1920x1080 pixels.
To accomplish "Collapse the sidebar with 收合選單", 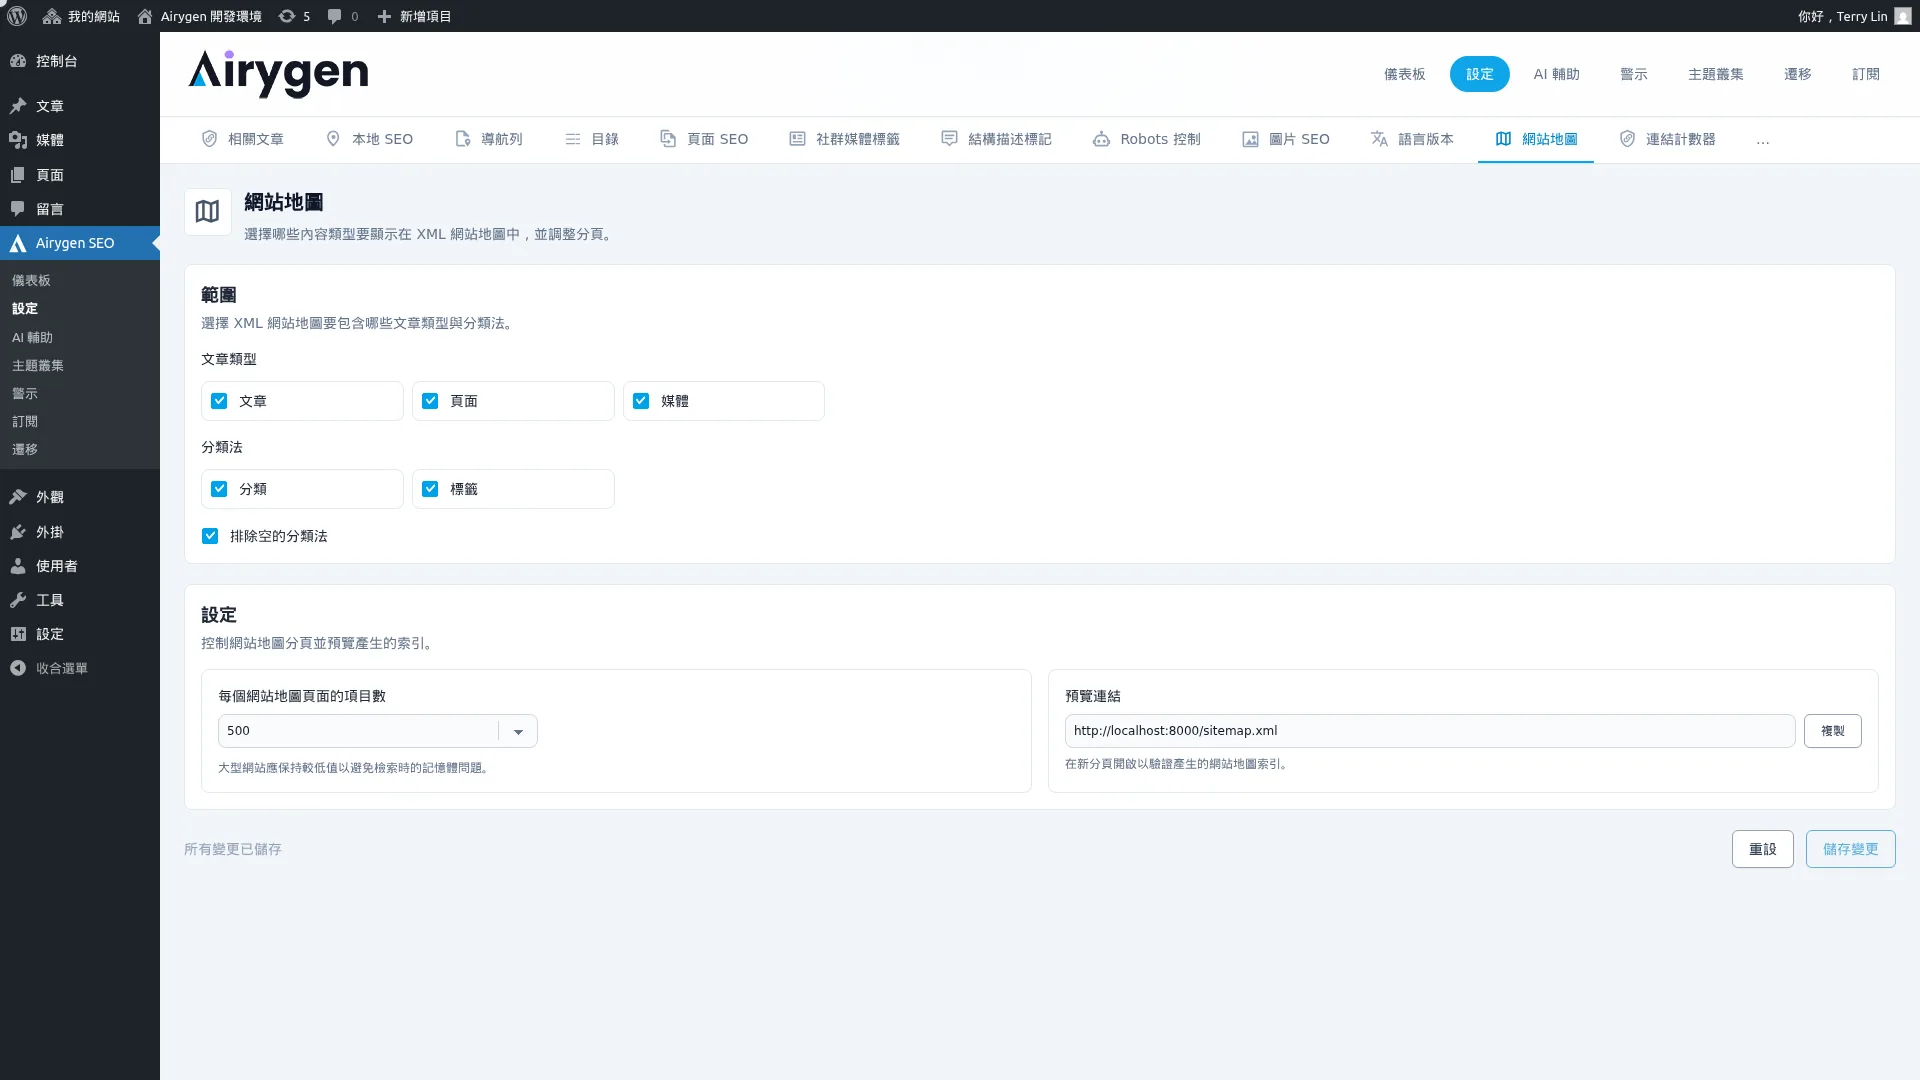I will (80, 668).
